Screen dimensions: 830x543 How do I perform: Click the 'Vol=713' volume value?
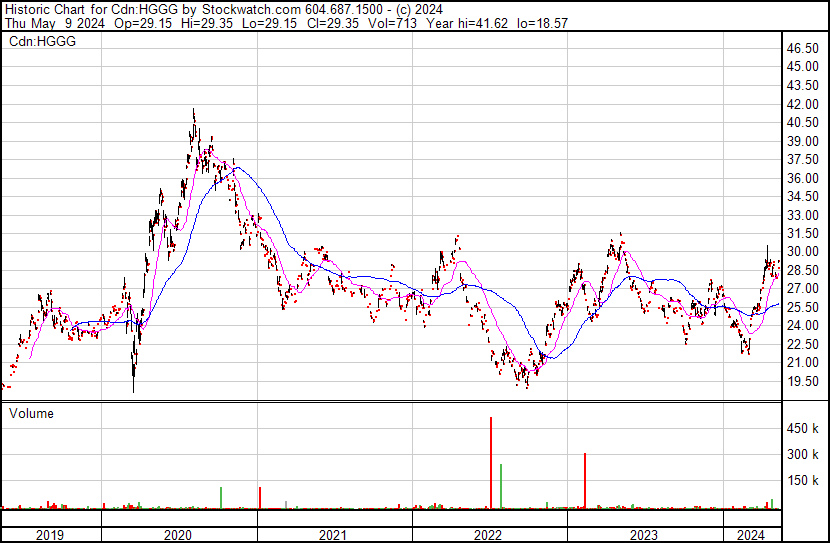(x=392, y=23)
